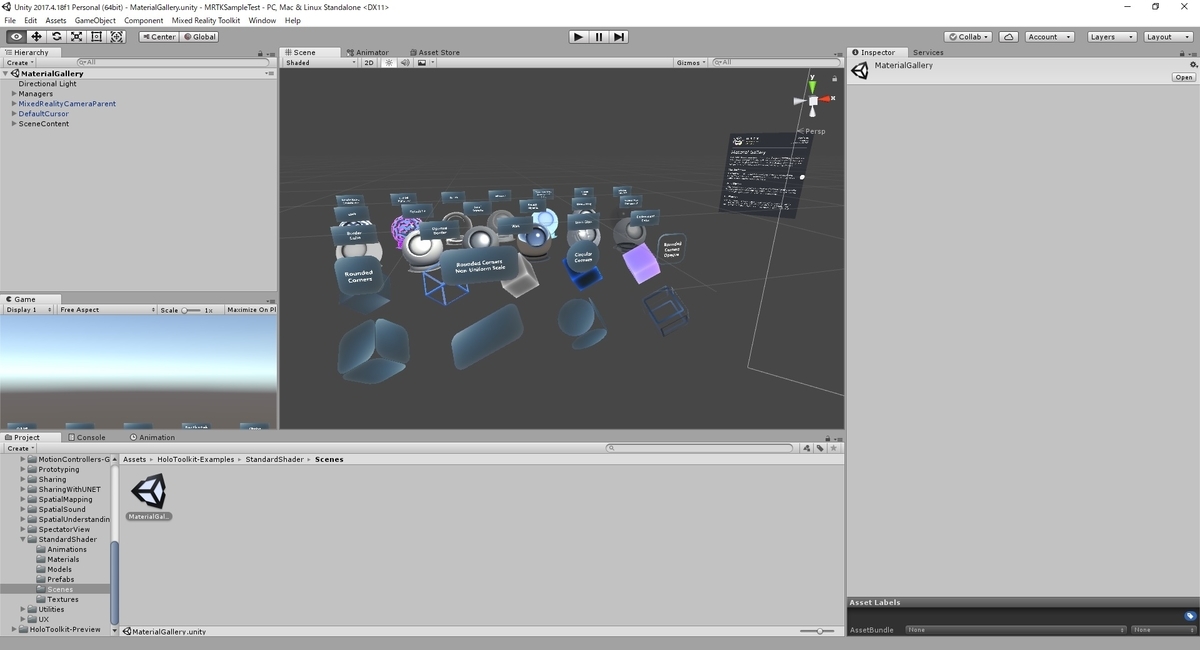The width and height of the screenshot is (1200, 650).
Task: Toggle pivot mode Center button
Action: coord(158,37)
